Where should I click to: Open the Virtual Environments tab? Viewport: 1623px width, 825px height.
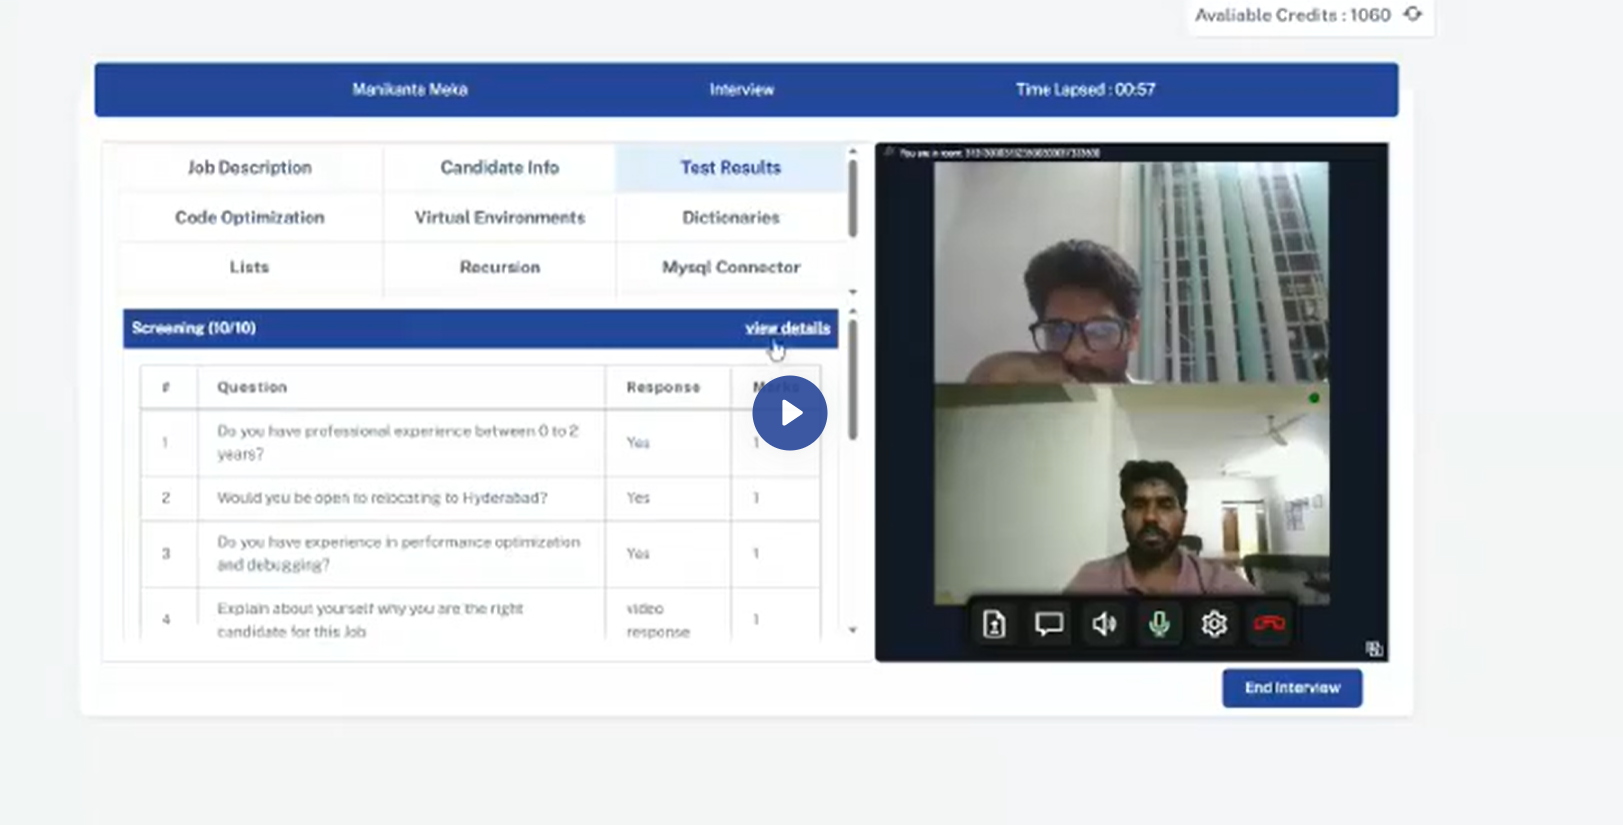point(500,217)
